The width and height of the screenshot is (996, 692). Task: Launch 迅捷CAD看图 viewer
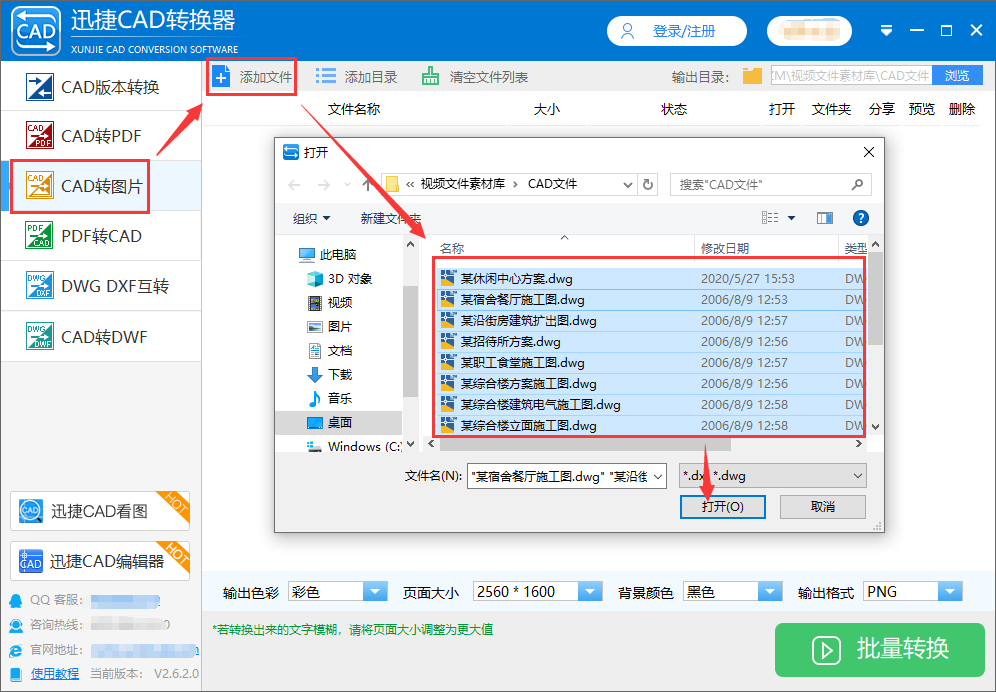point(100,511)
